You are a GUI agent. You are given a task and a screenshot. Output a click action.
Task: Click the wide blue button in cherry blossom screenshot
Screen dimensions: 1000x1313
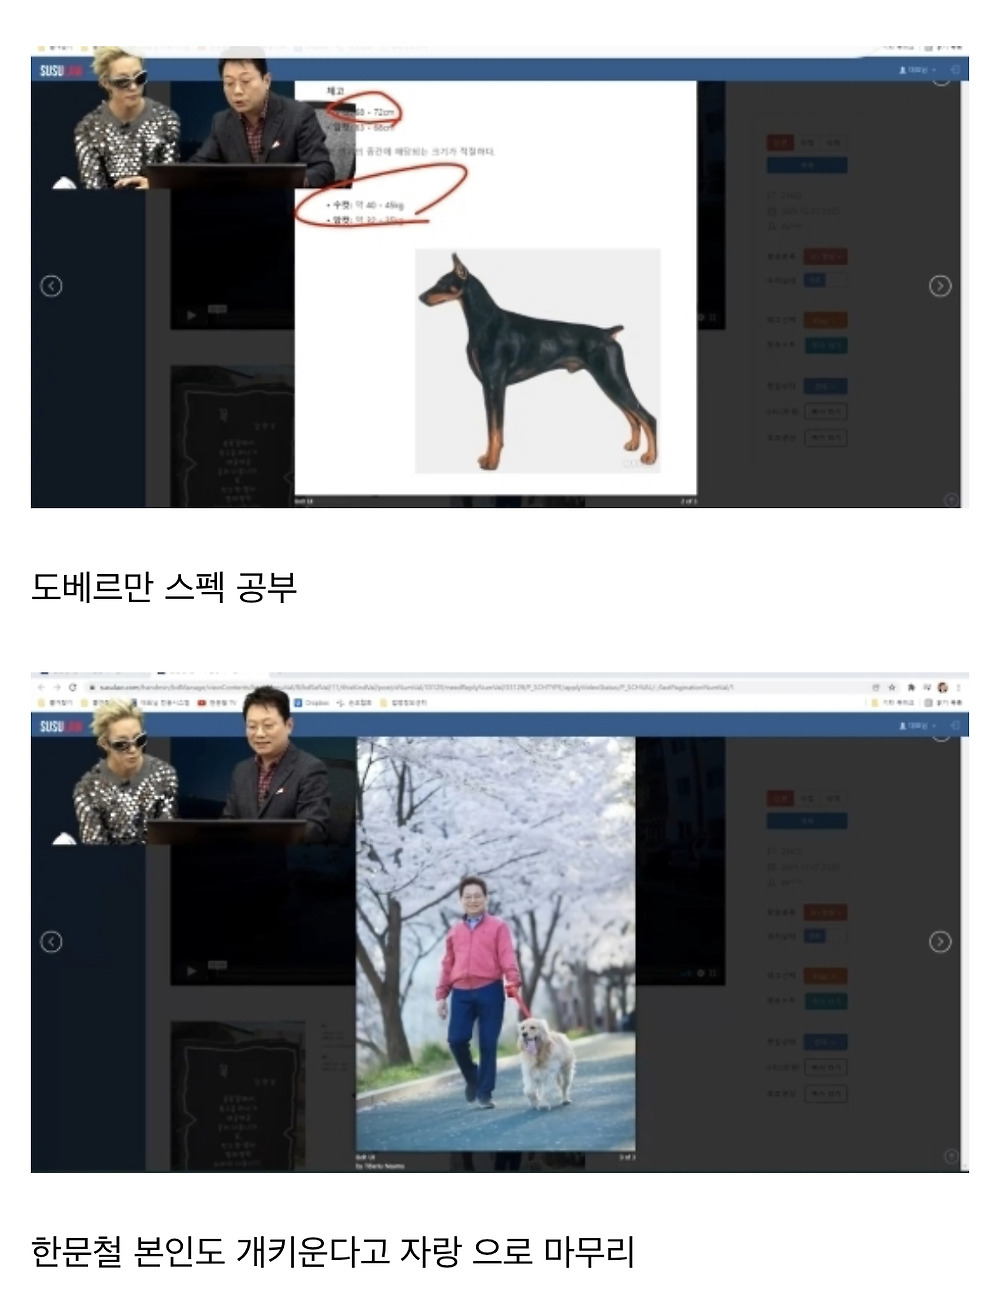[807, 821]
